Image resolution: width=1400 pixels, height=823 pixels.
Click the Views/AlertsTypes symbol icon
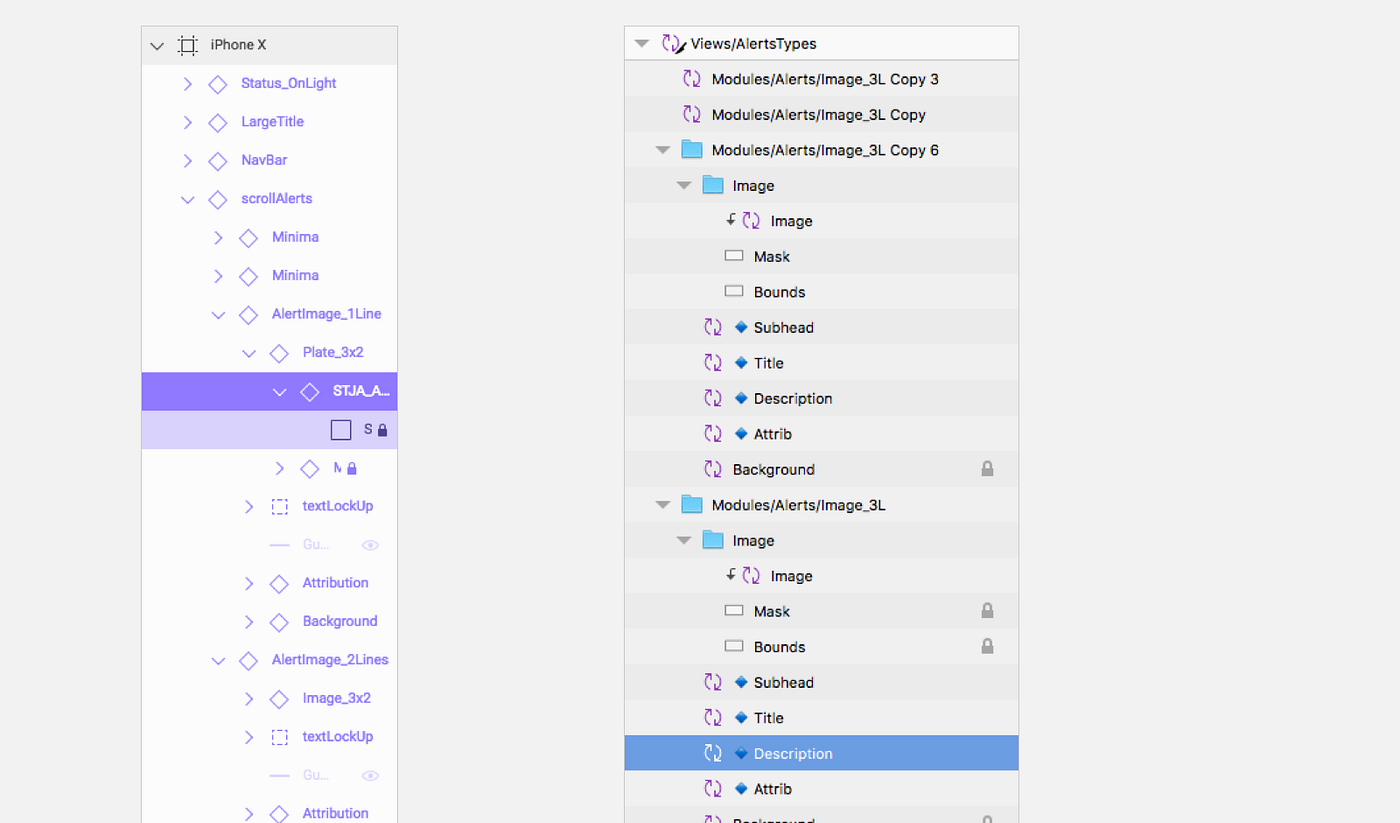(674, 44)
